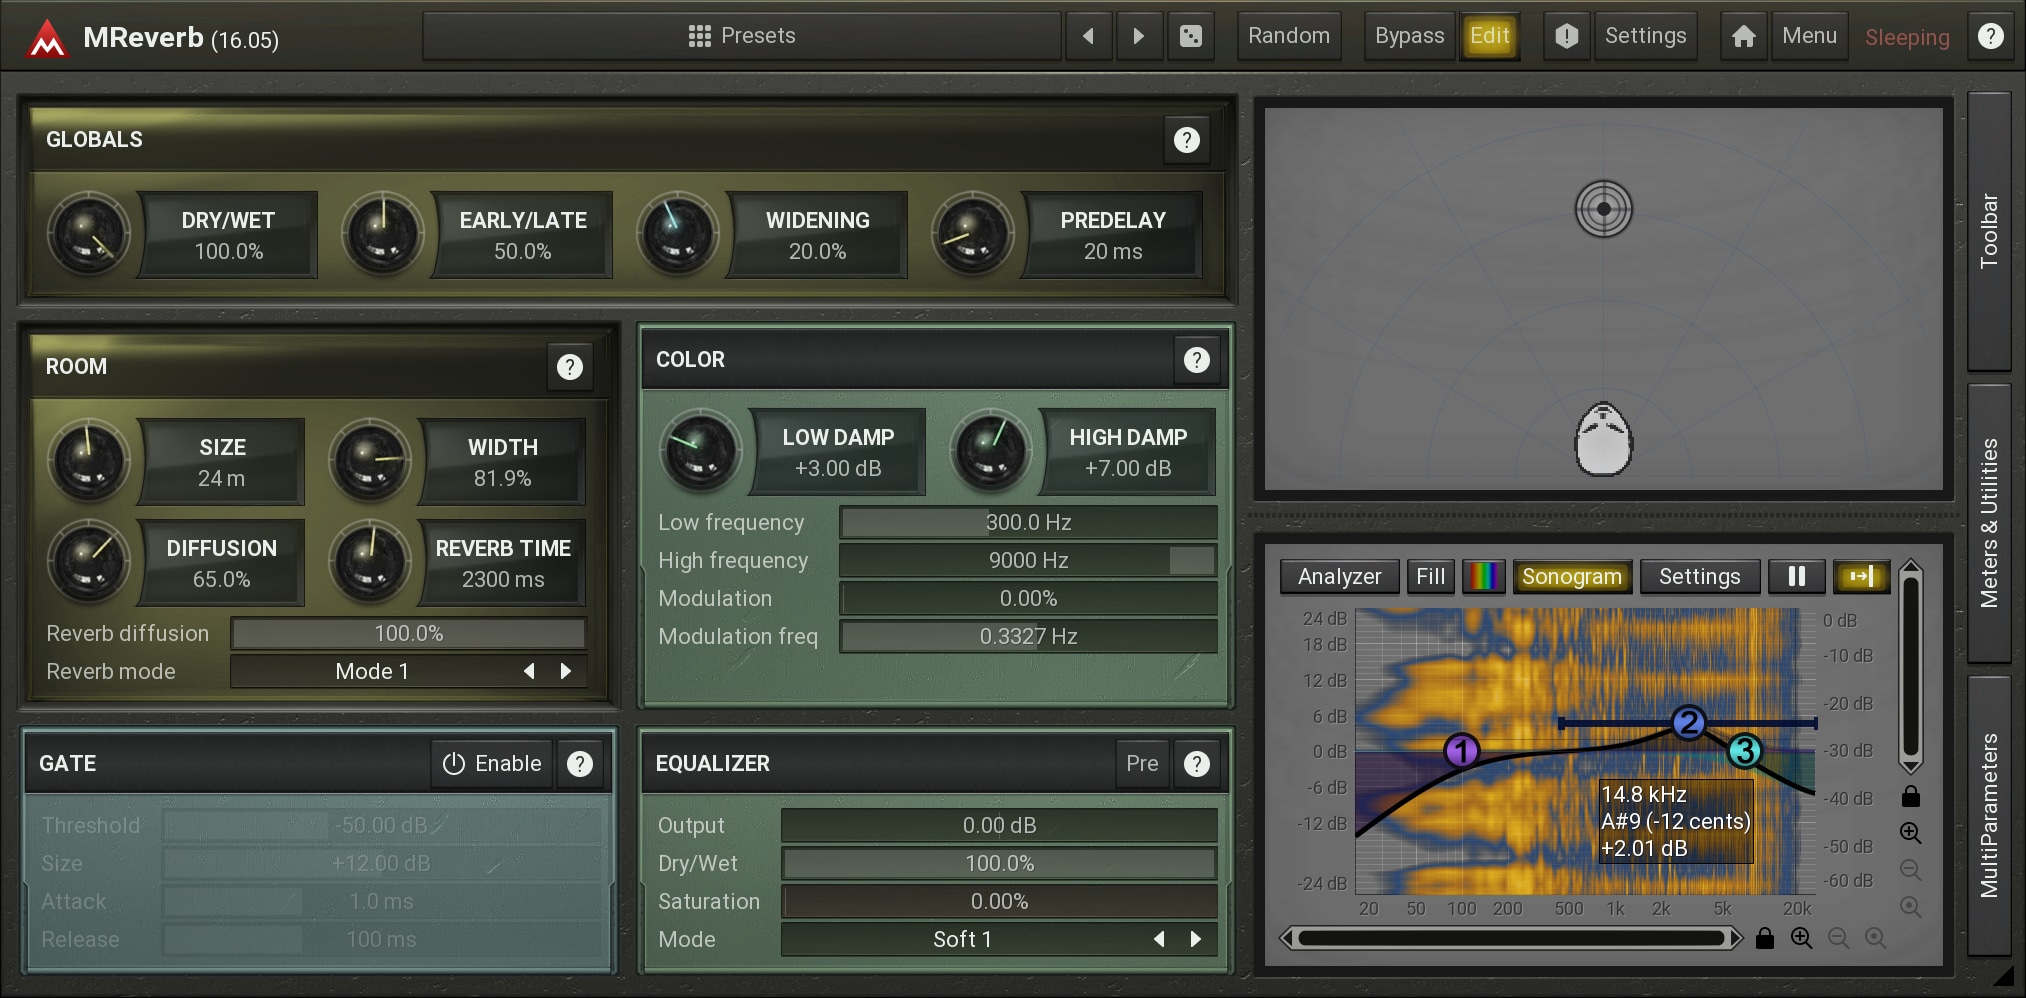Image resolution: width=2026 pixels, height=998 pixels.
Task: Select equalizer band 3 node
Action: click(1744, 750)
